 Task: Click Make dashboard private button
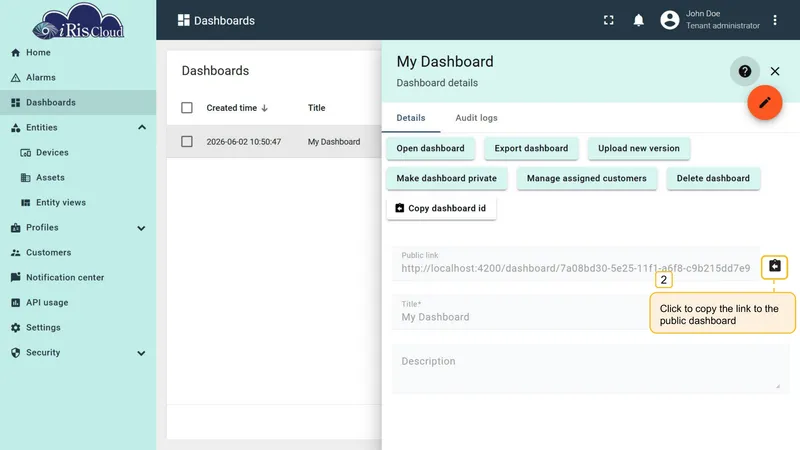[446, 179]
